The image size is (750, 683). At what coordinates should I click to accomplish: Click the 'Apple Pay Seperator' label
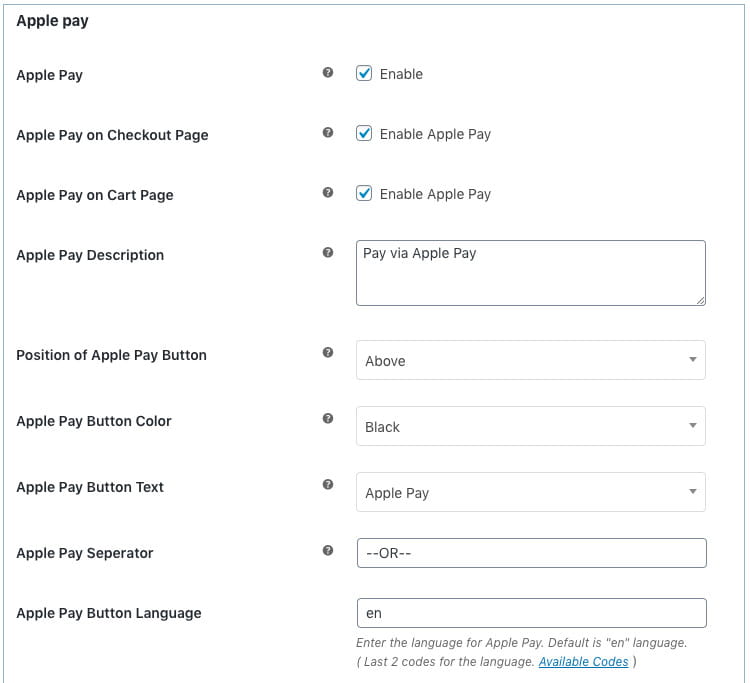pos(85,553)
